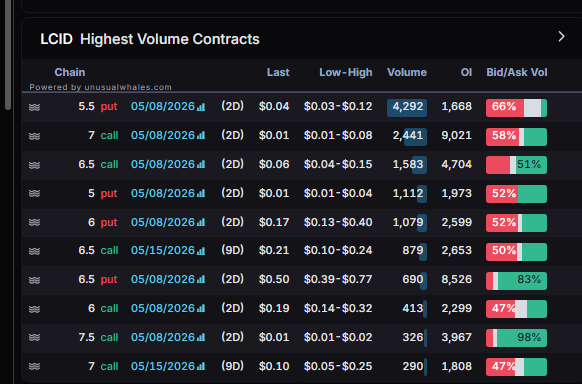Viewport: 582px width, 384px height.
Task: Sort by the Volume column header
Action: (x=407, y=72)
